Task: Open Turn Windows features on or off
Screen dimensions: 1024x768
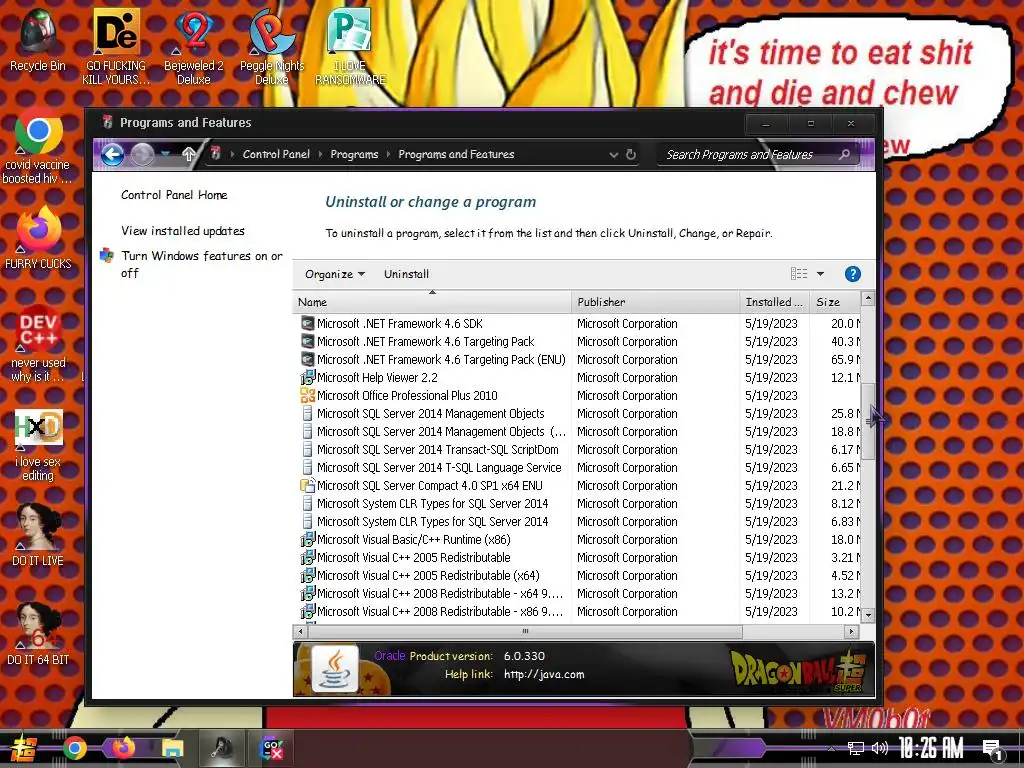Action: click(201, 264)
